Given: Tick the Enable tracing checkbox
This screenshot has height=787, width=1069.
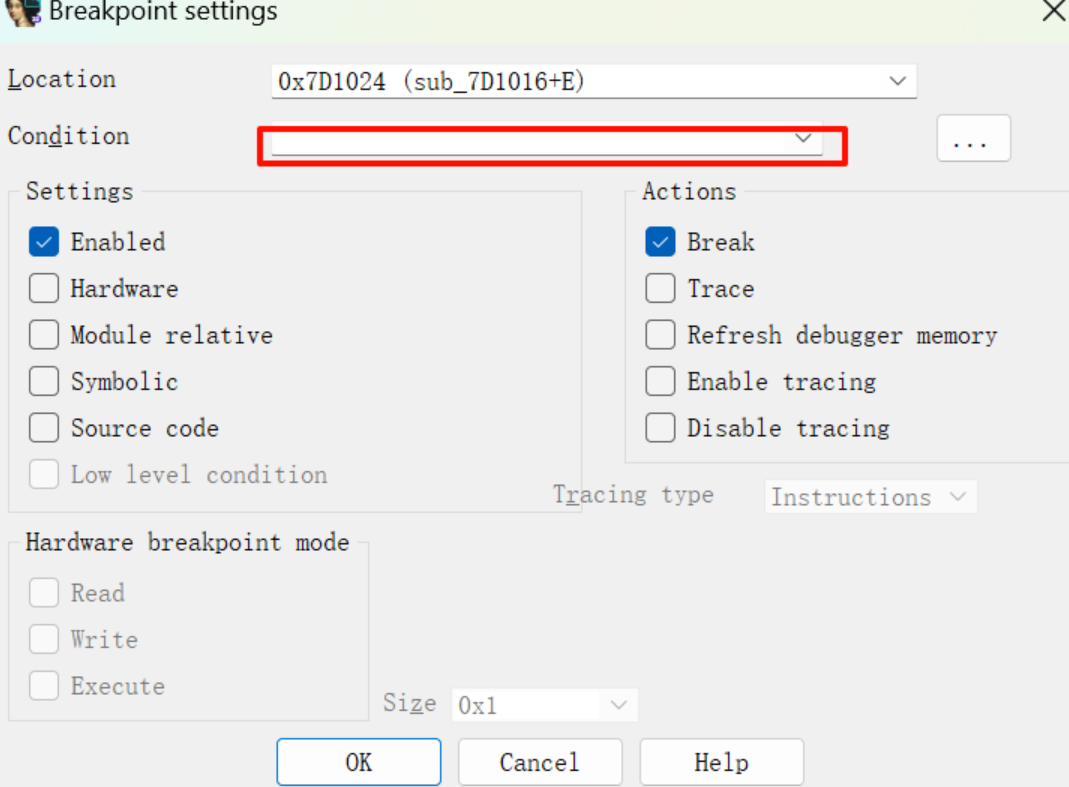Looking at the screenshot, I should point(660,382).
